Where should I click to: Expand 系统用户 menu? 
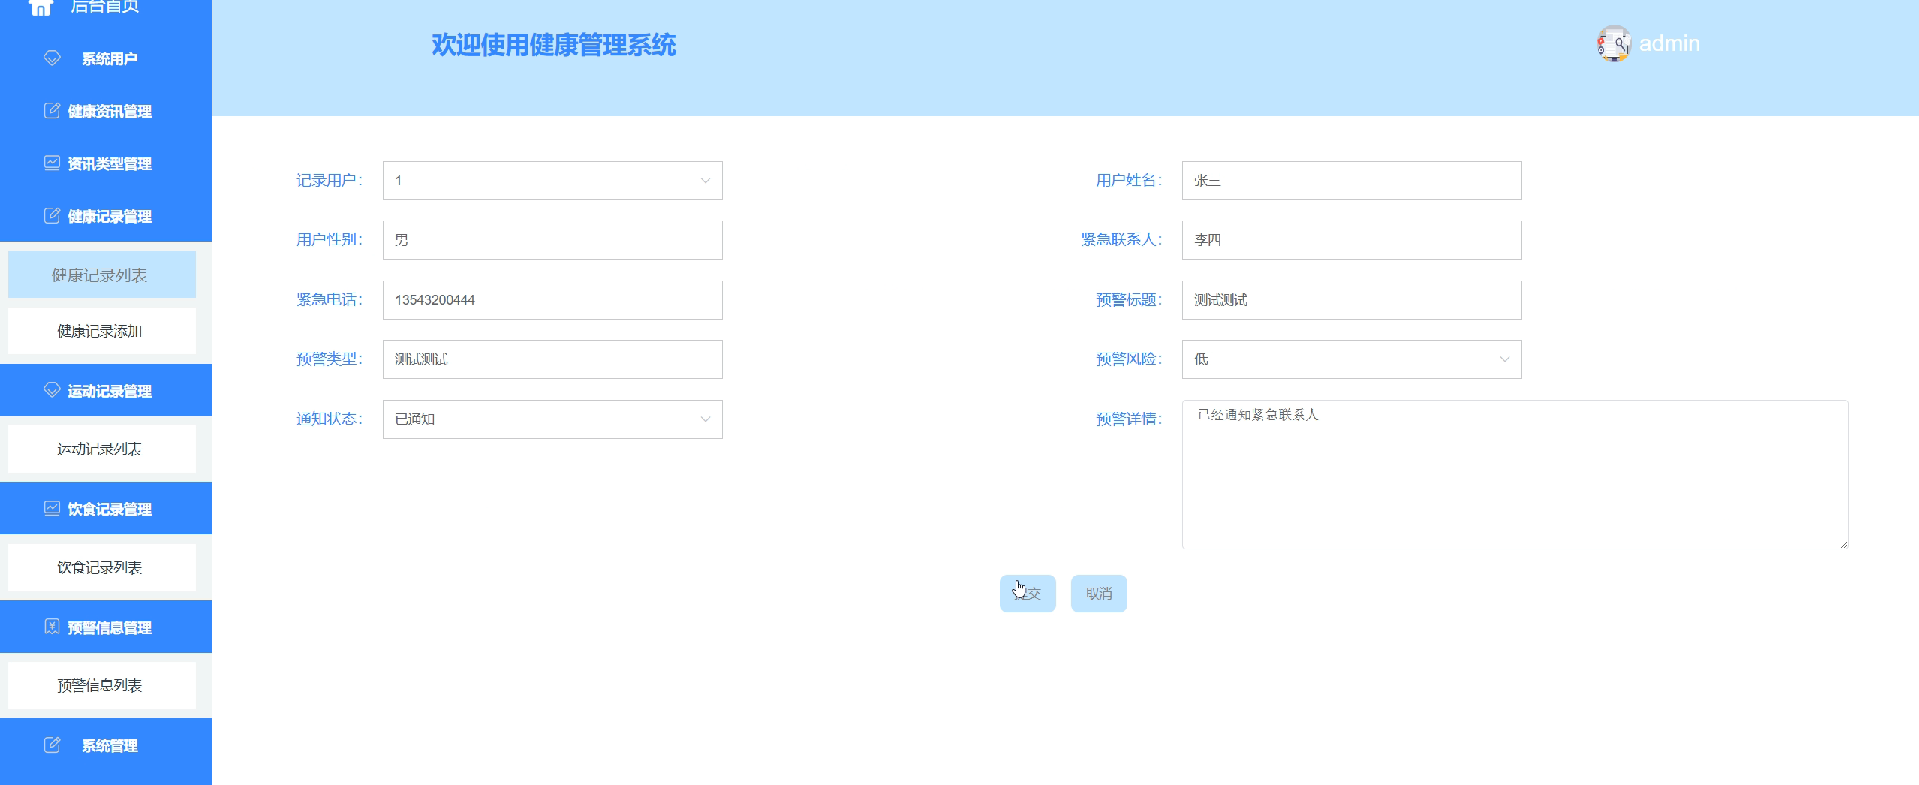coord(106,58)
